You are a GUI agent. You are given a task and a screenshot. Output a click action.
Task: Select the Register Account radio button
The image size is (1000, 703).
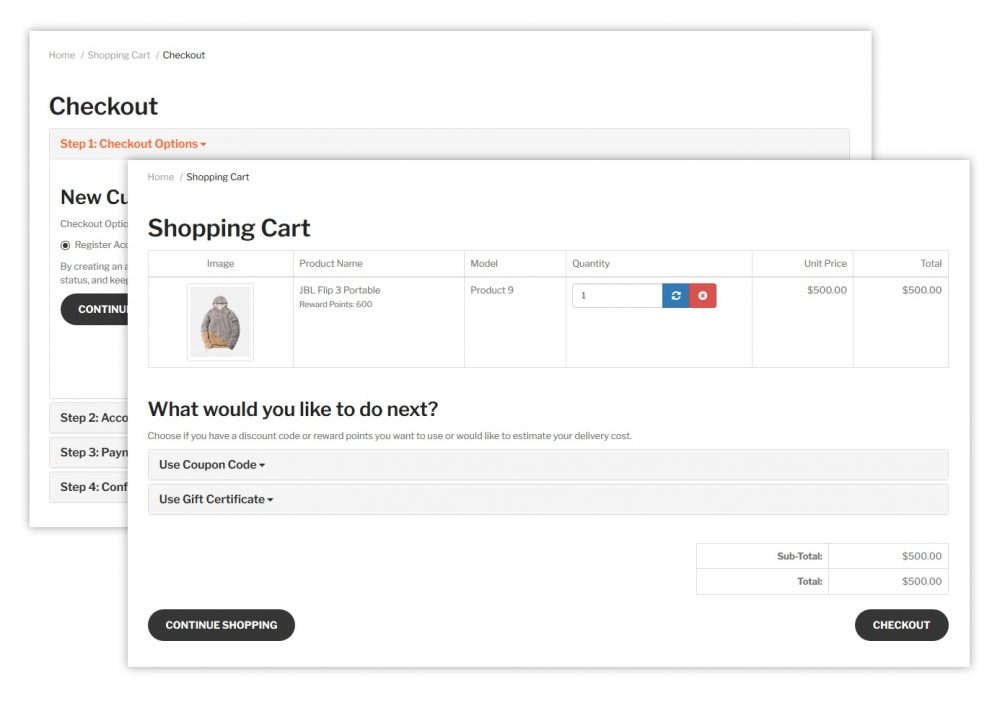[65, 245]
